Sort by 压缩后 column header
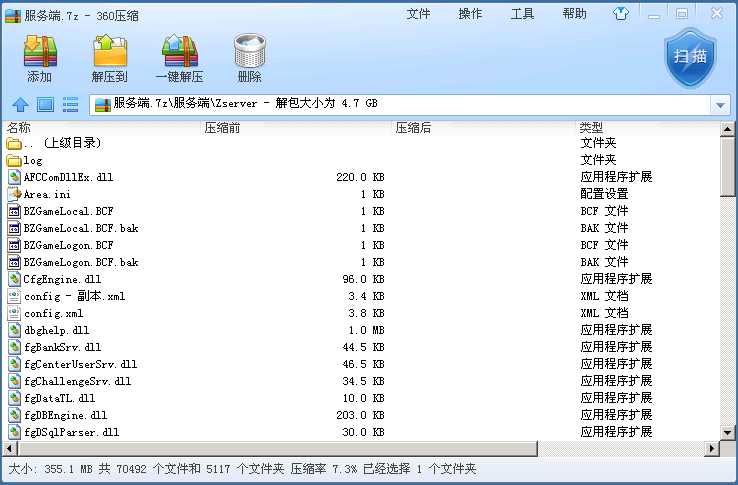738x485 pixels. coord(413,128)
